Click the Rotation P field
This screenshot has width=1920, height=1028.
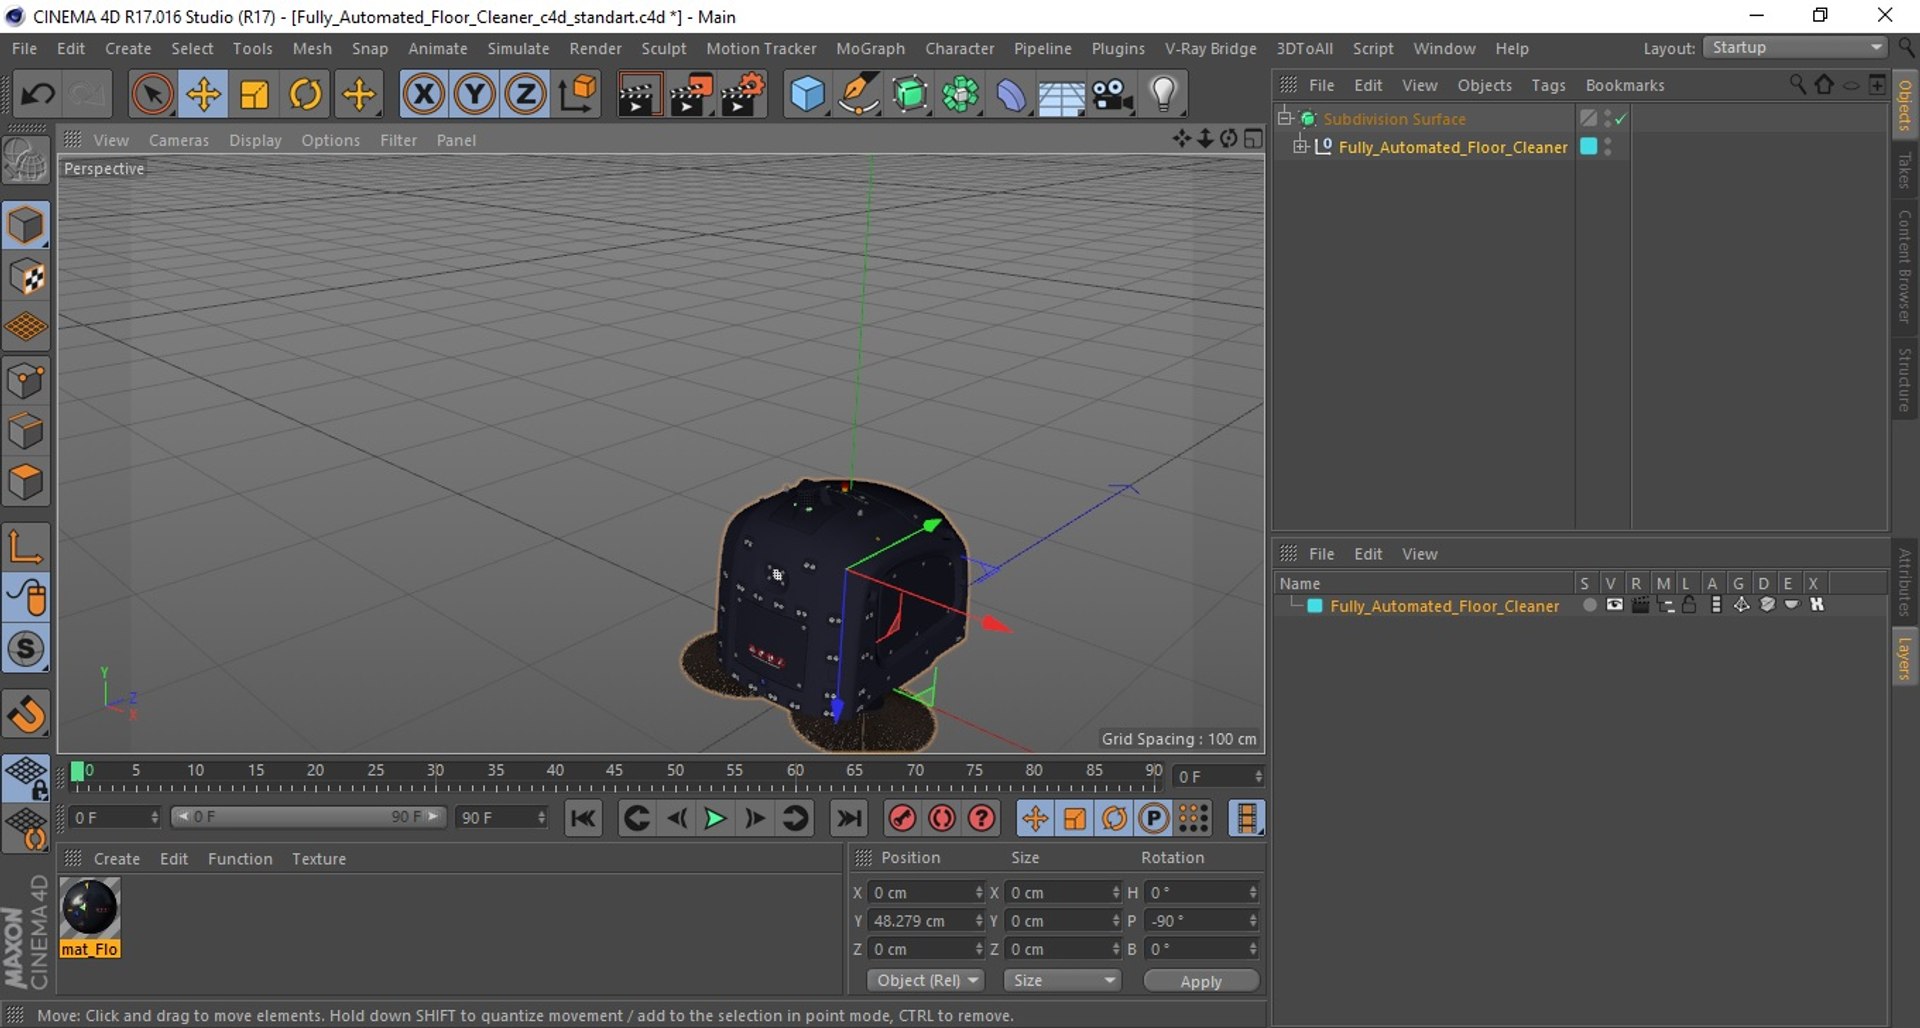1203,921
